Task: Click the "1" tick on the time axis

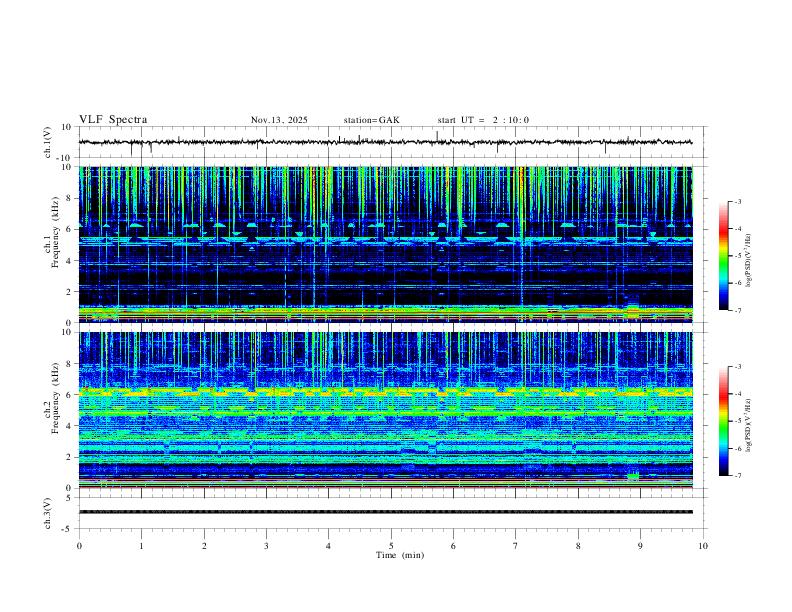Action: coord(141,546)
